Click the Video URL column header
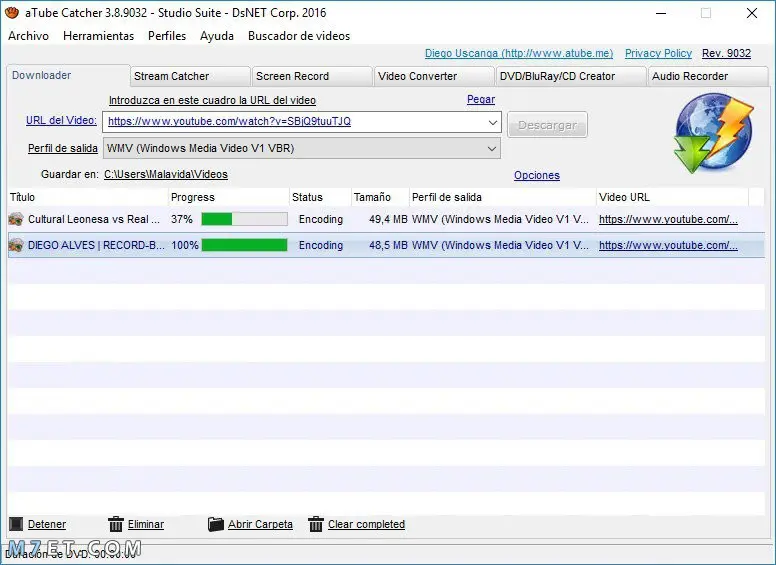The image size is (776, 565). (x=672, y=197)
